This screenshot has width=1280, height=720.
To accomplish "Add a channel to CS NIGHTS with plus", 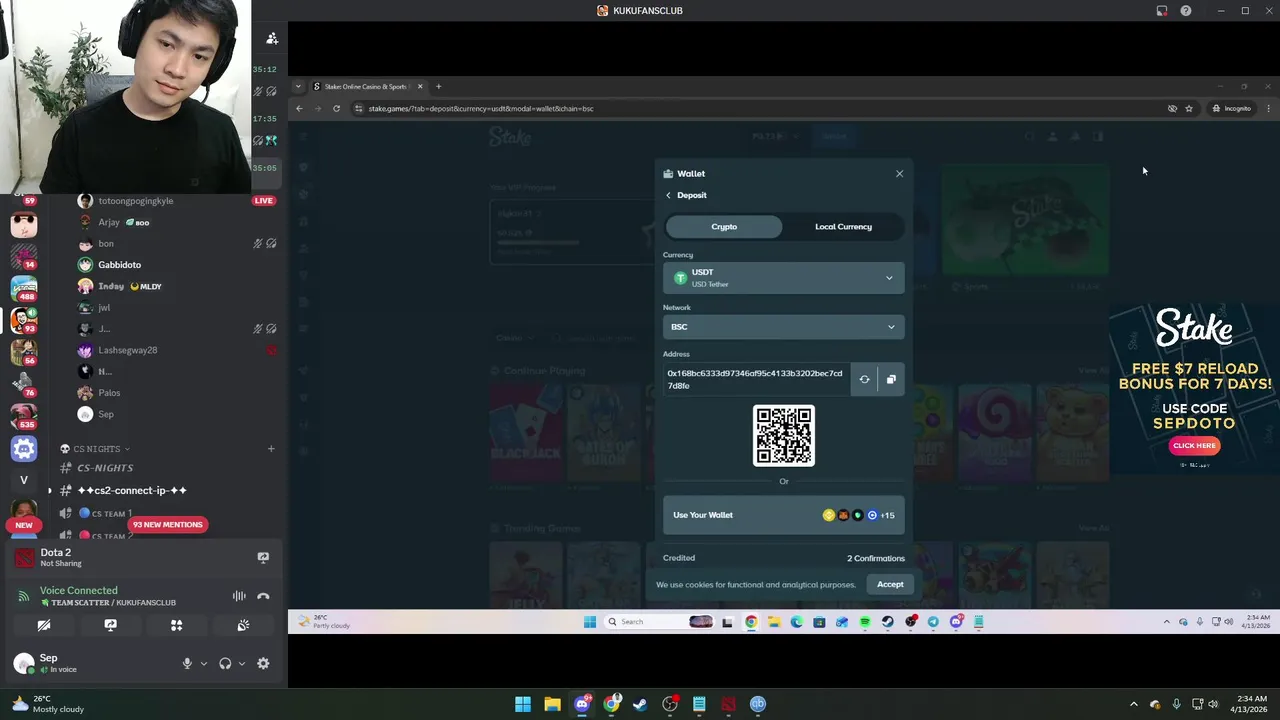I will tap(271, 449).
